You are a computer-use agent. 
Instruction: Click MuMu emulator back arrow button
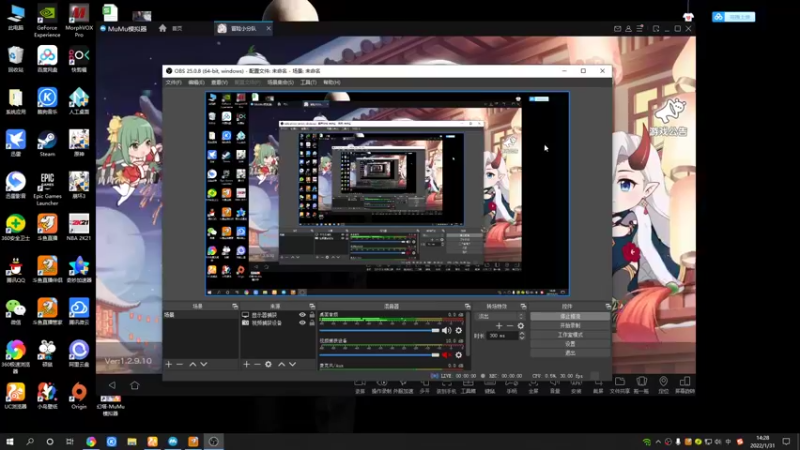tap(112, 385)
